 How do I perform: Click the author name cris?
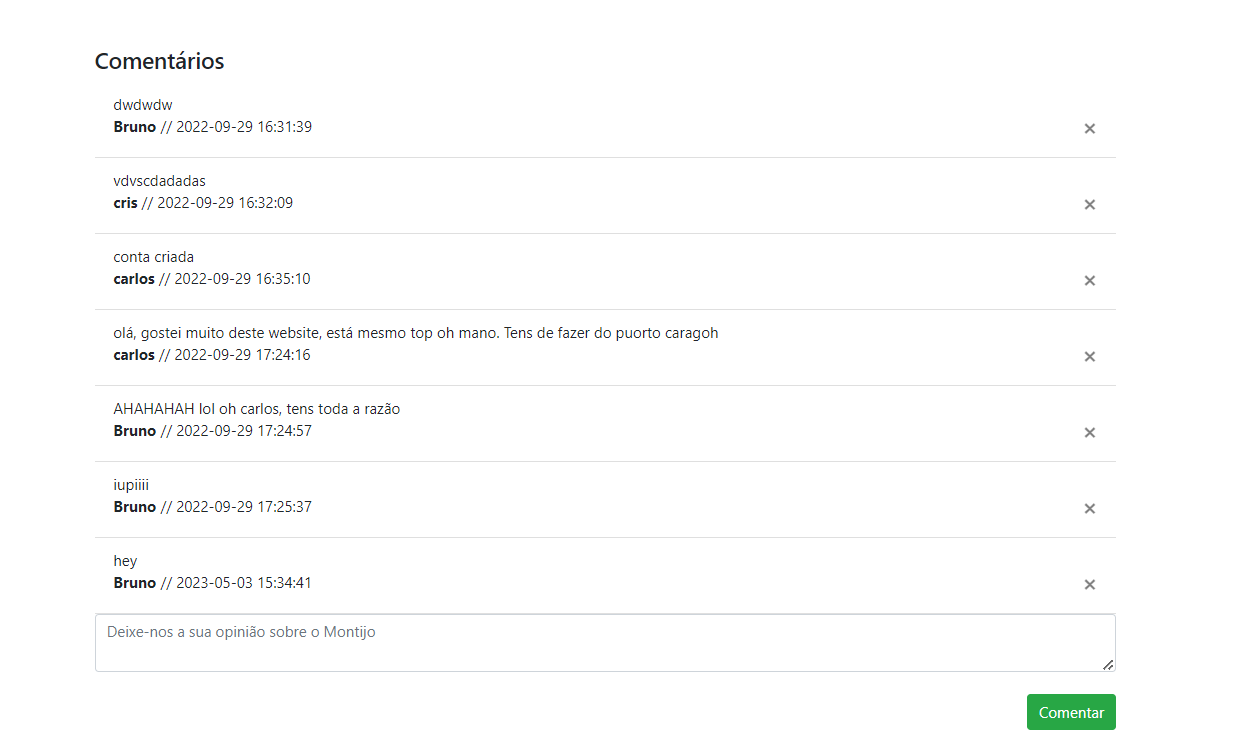click(124, 202)
